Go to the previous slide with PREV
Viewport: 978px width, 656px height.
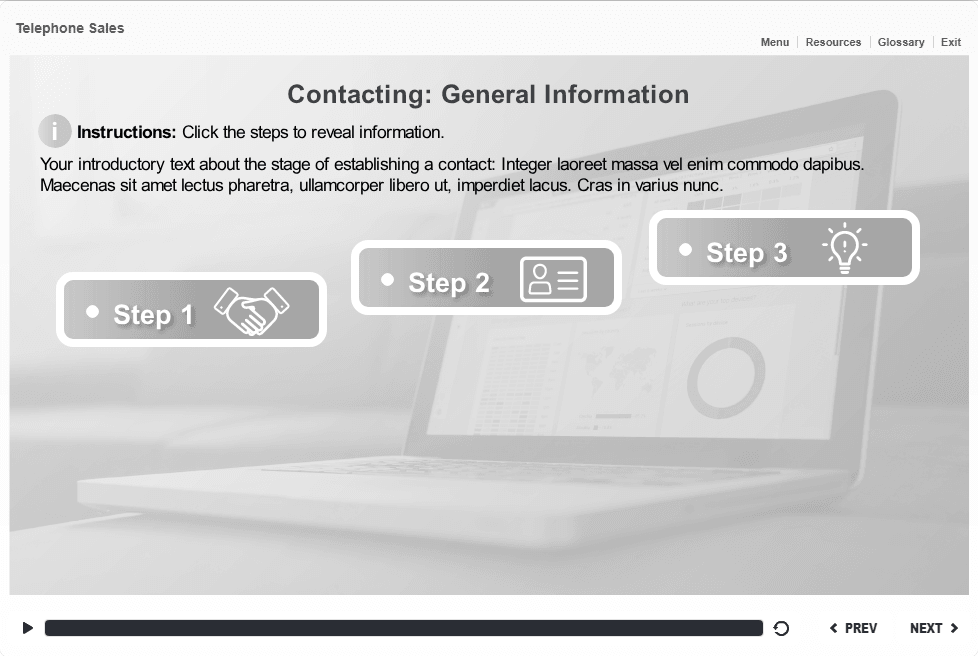point(853,628)
